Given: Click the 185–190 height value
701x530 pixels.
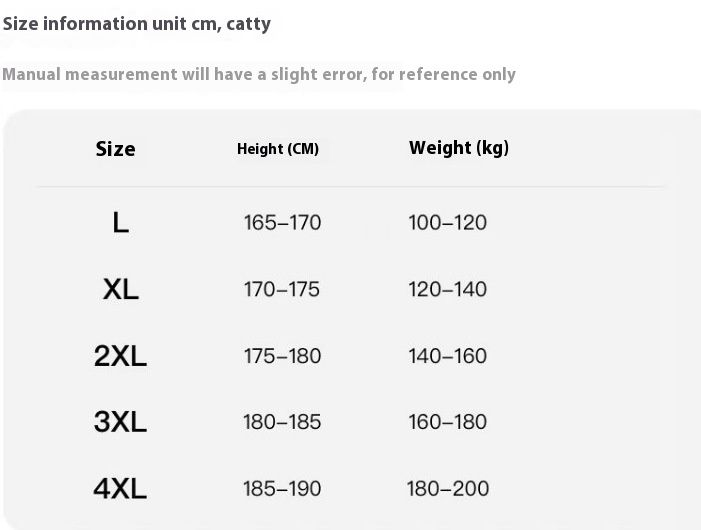Looking at the screenshot, I should pyautogui.click(x=282, y=489).
